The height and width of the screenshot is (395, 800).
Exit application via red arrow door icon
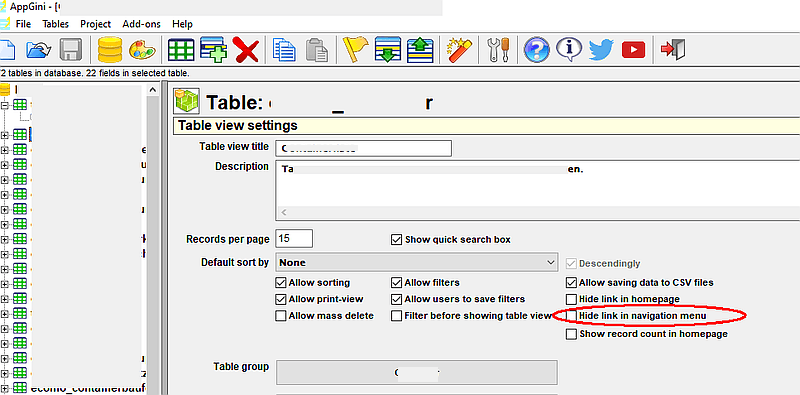coord(672,50)
